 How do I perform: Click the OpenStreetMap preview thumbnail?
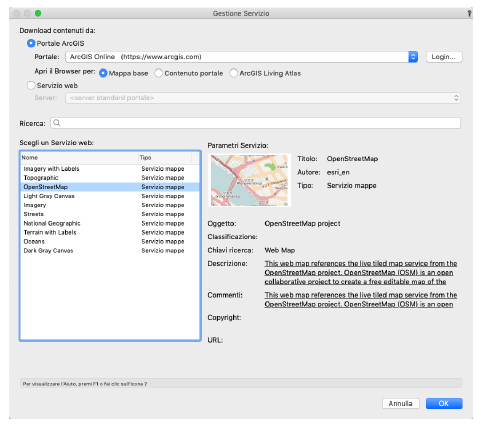point(249,180)
